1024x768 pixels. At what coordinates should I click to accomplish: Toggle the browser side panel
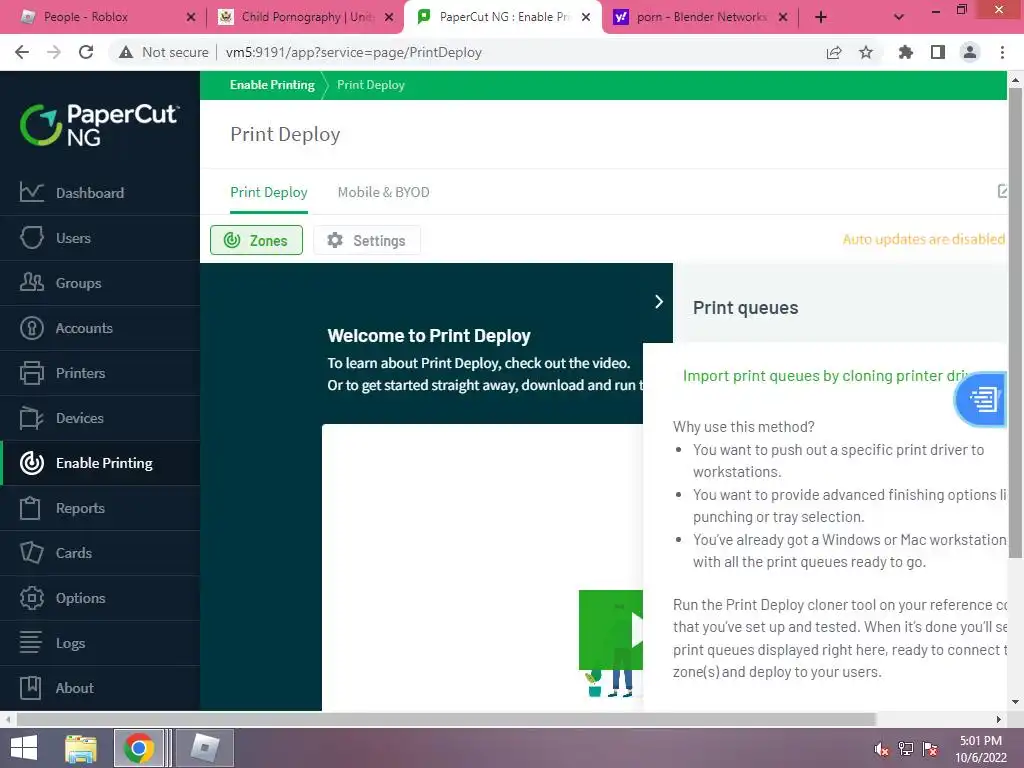click(938, 52)
